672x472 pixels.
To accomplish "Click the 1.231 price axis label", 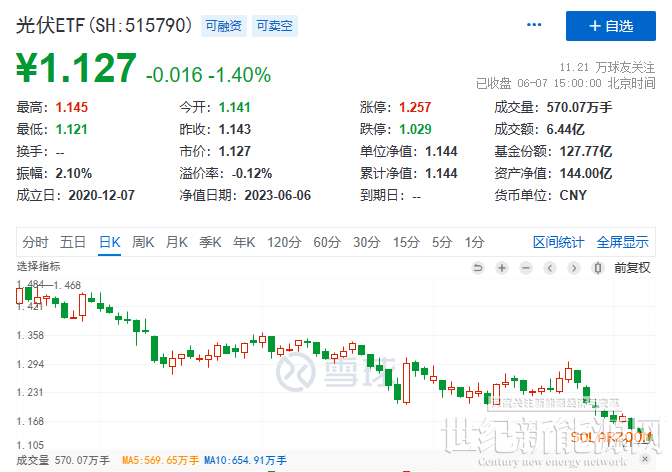I will [x=30, y=392].
